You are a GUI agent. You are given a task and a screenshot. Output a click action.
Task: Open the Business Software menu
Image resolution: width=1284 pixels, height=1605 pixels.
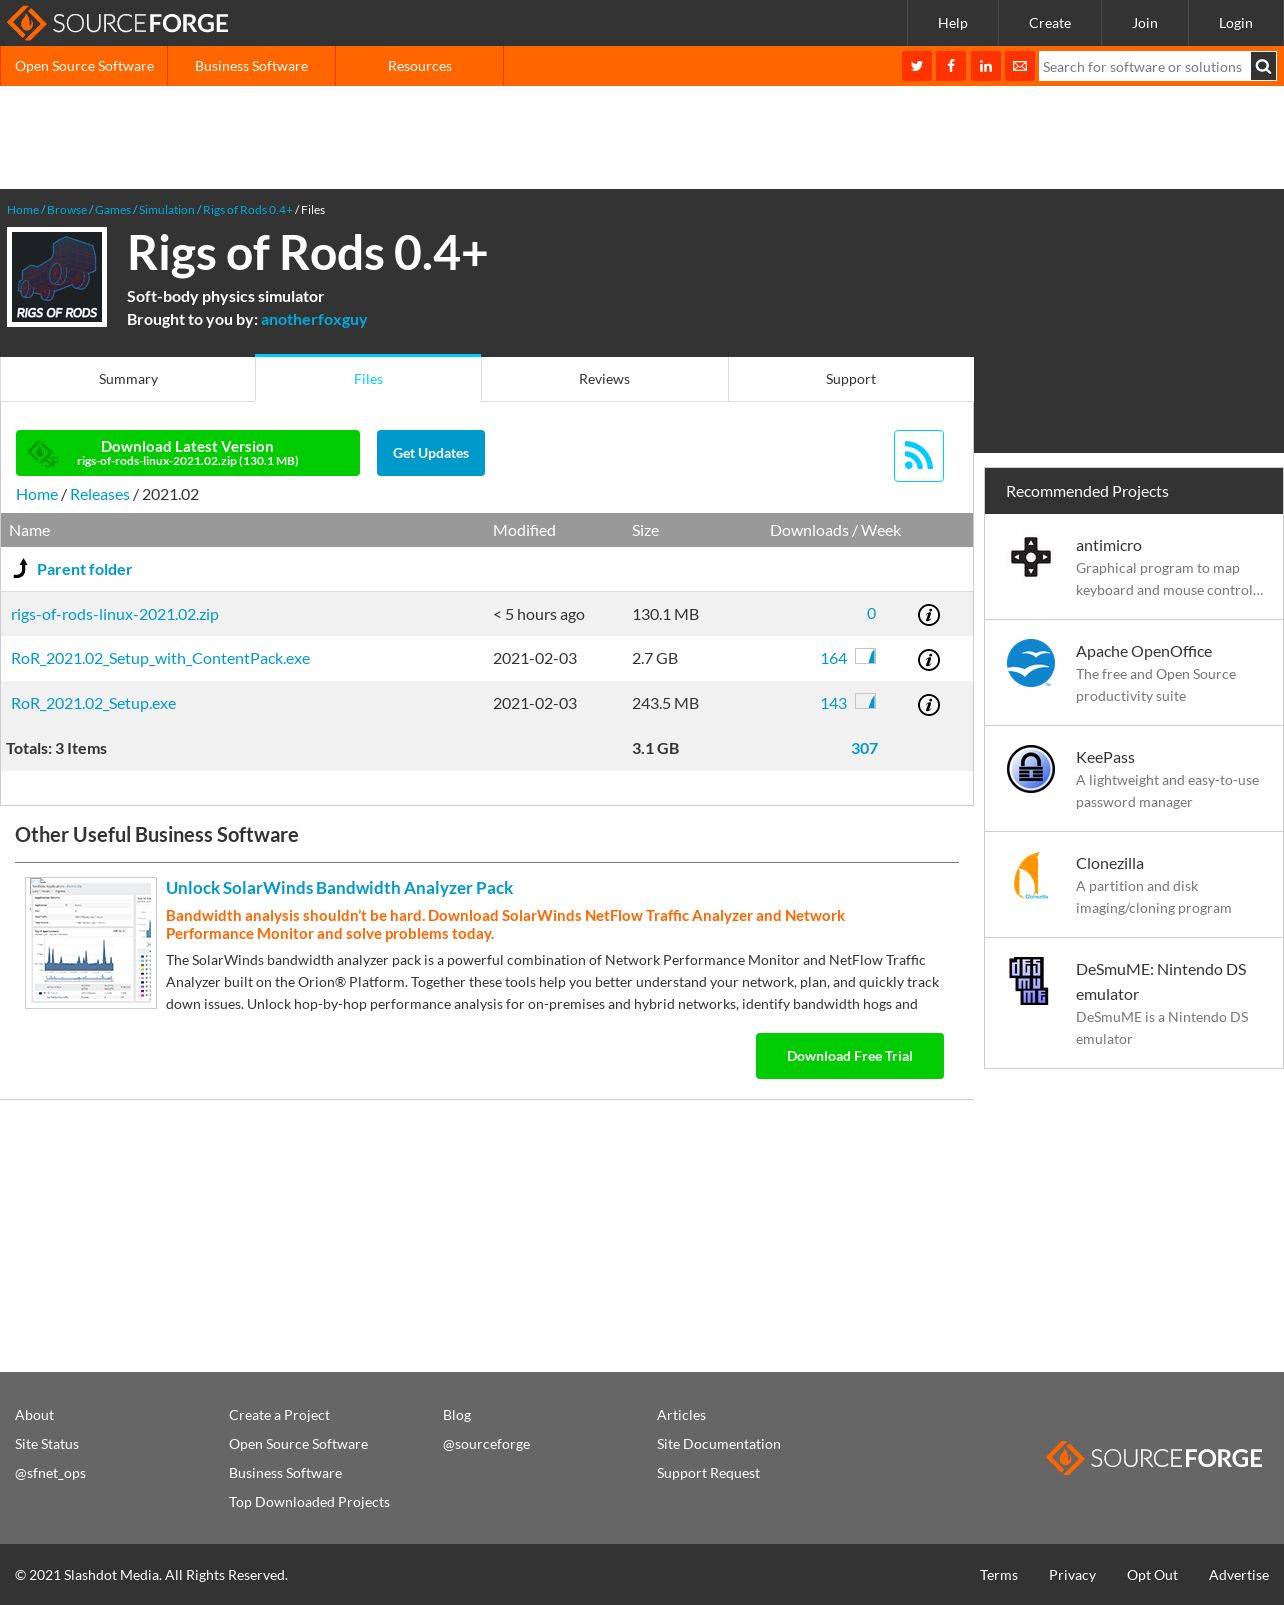[251, 66]
